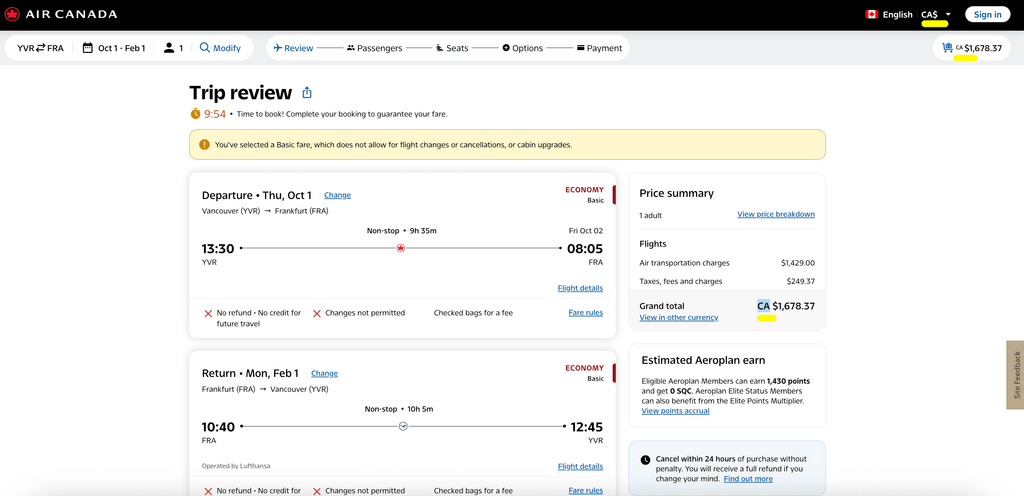
Task: Go to the Passengers step
Action: tap(374, 48)
